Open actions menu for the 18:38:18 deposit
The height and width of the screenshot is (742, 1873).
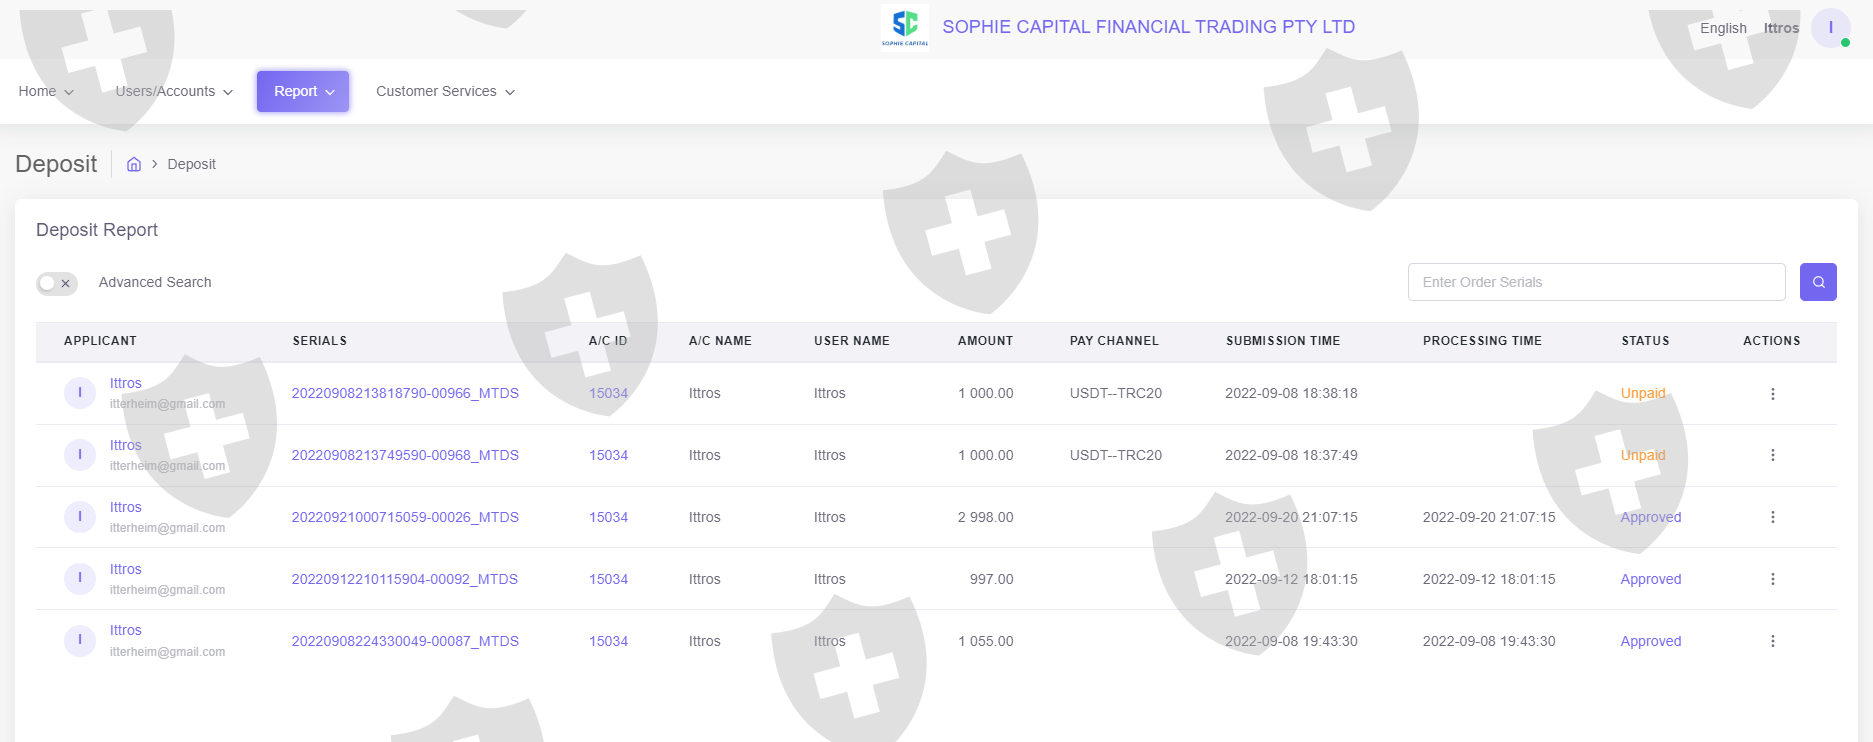[x=1773, y=394]
